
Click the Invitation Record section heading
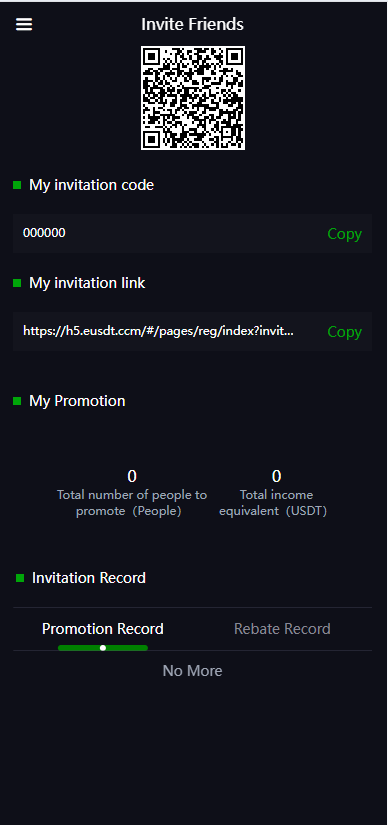(x=89, y=578)
